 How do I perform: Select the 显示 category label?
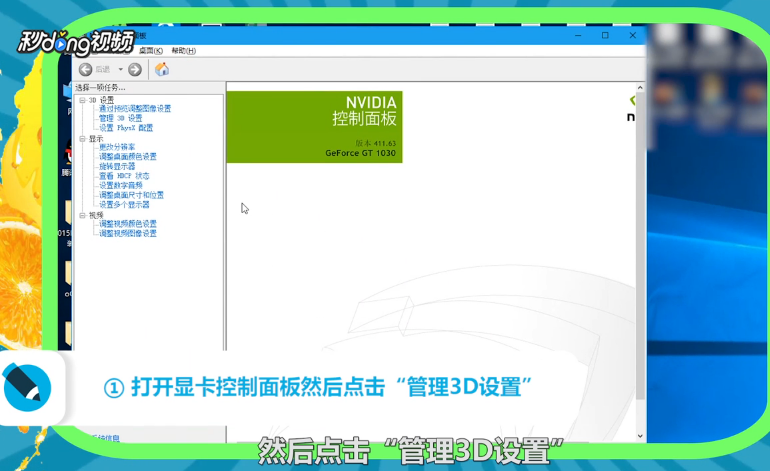[x=96, y=139]
